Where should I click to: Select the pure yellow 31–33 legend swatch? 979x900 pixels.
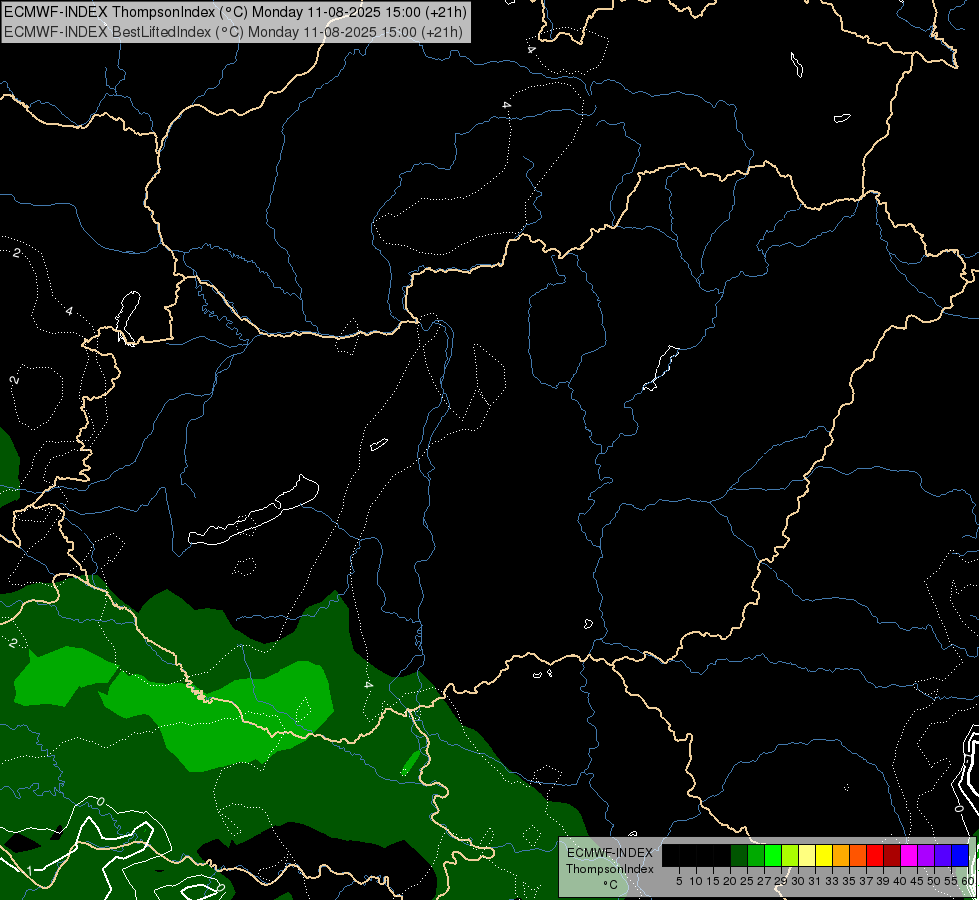[824, 855]
